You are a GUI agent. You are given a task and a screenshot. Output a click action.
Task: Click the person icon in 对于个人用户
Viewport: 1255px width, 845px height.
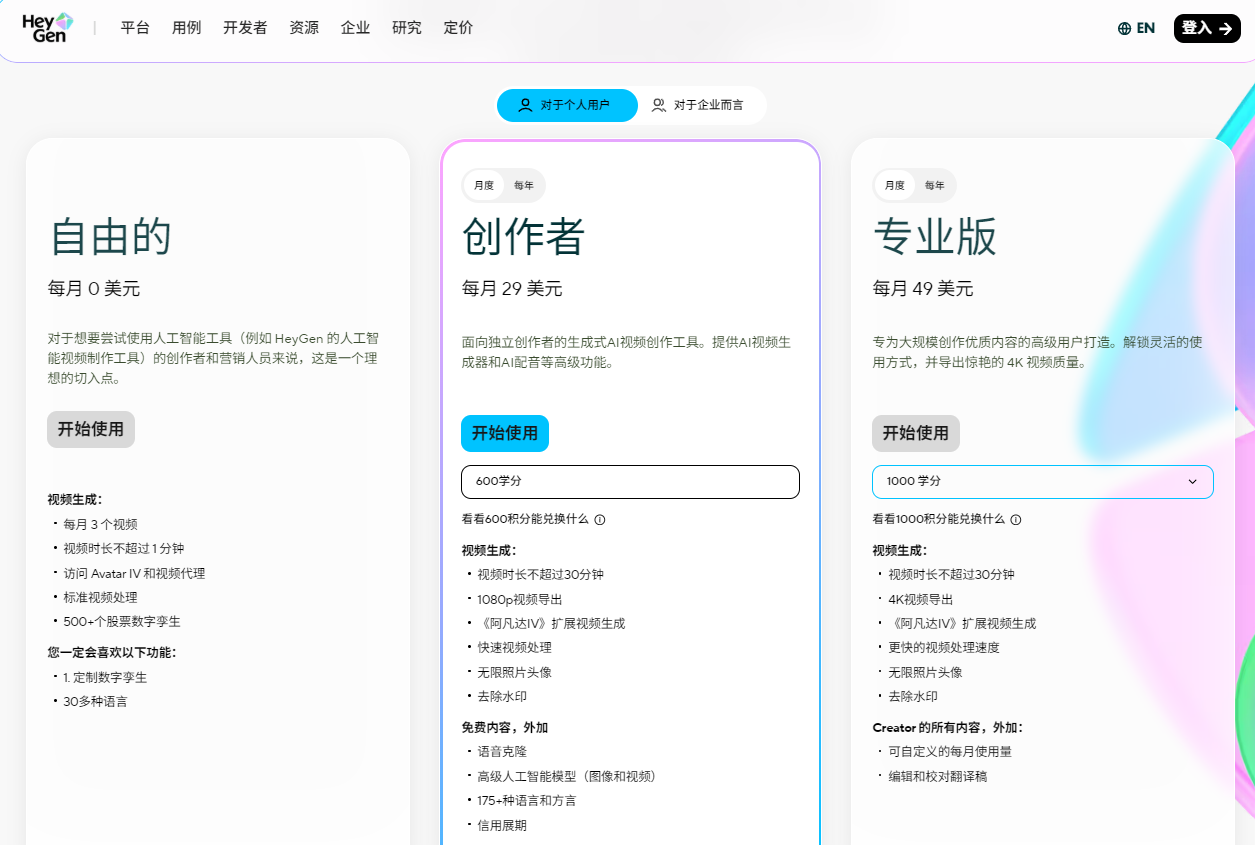pos(525,105)
